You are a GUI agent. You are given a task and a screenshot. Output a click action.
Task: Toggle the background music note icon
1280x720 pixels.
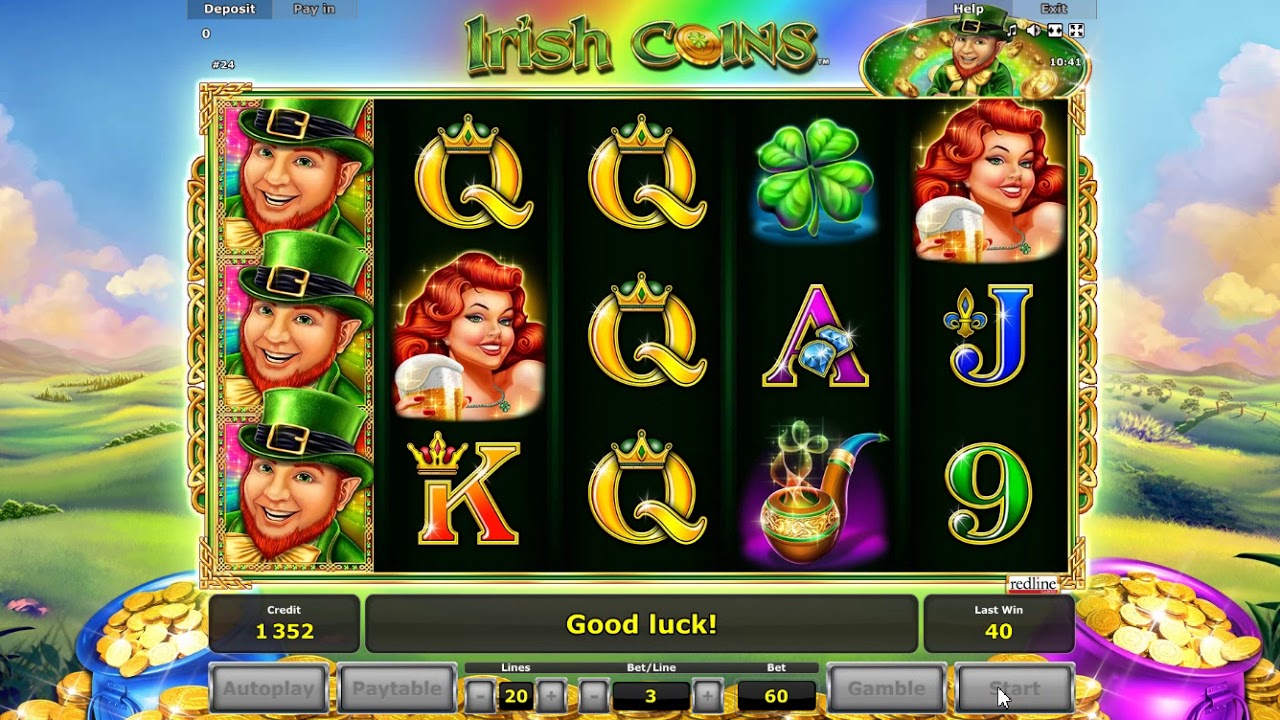(1012, 31)
